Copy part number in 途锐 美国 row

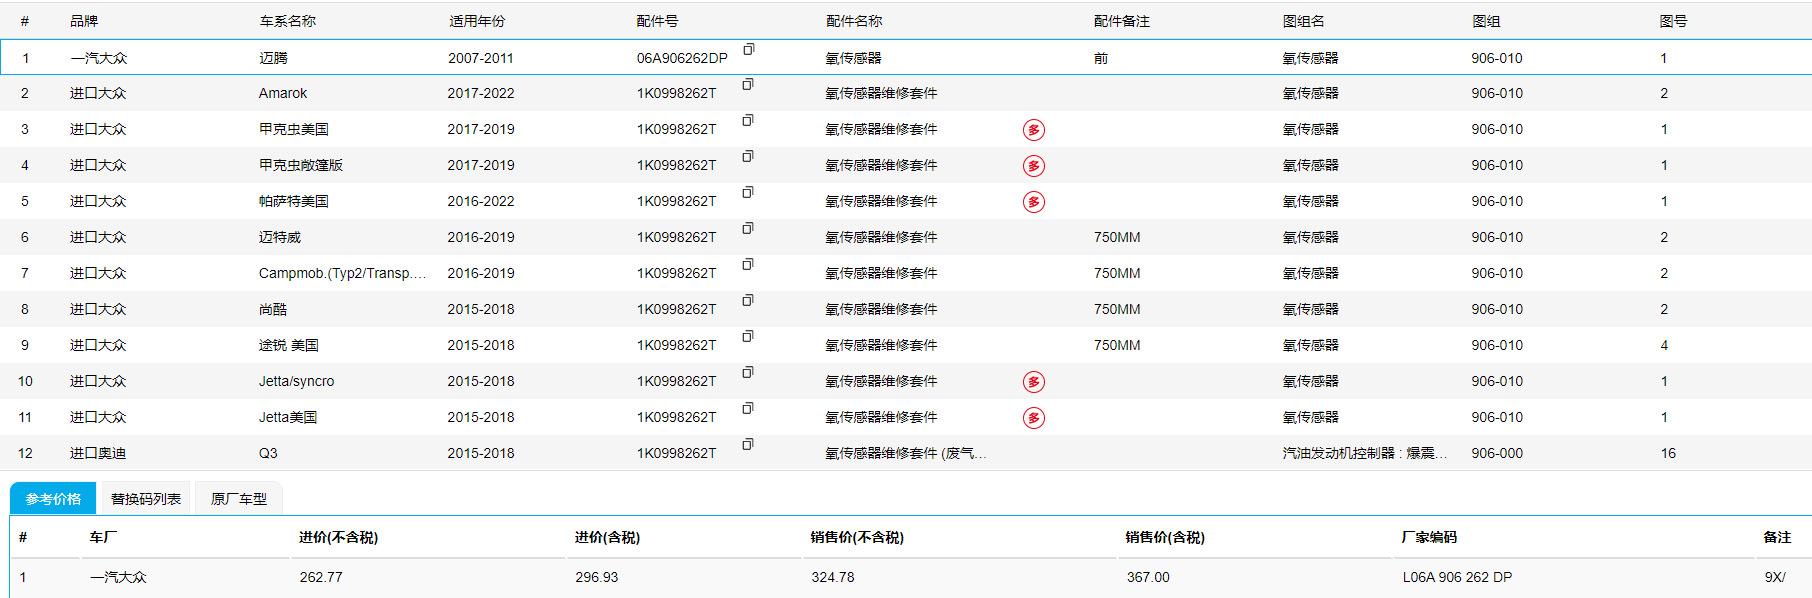[748, 337]
